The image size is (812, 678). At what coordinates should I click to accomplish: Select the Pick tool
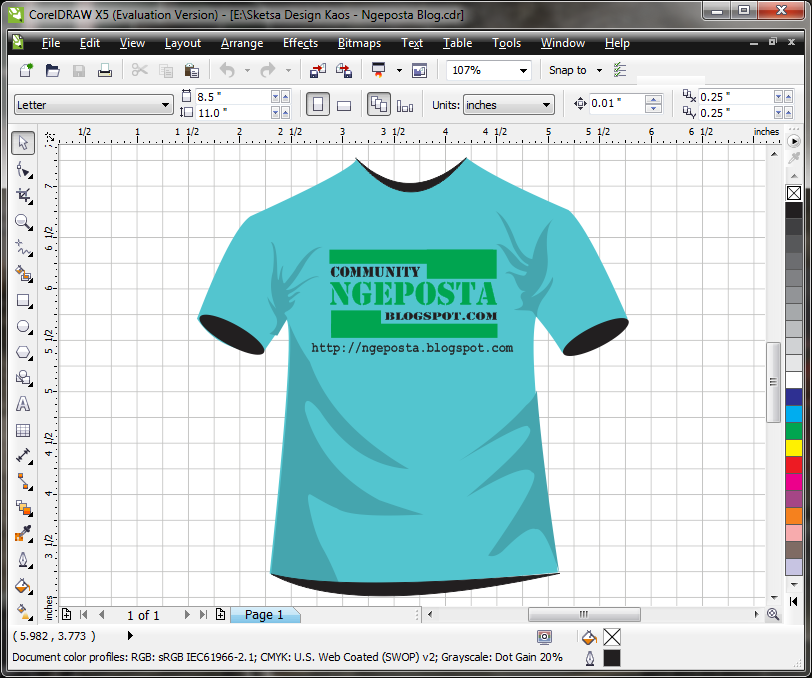point(23,142)
